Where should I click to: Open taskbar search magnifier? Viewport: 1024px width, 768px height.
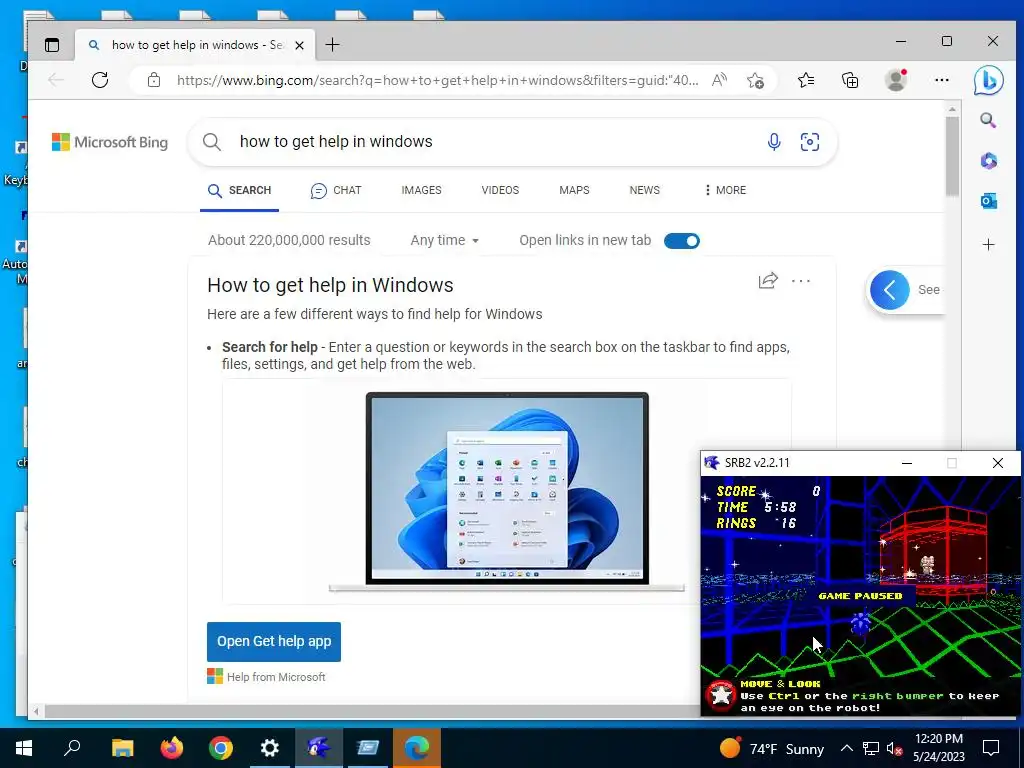(72, 748)
